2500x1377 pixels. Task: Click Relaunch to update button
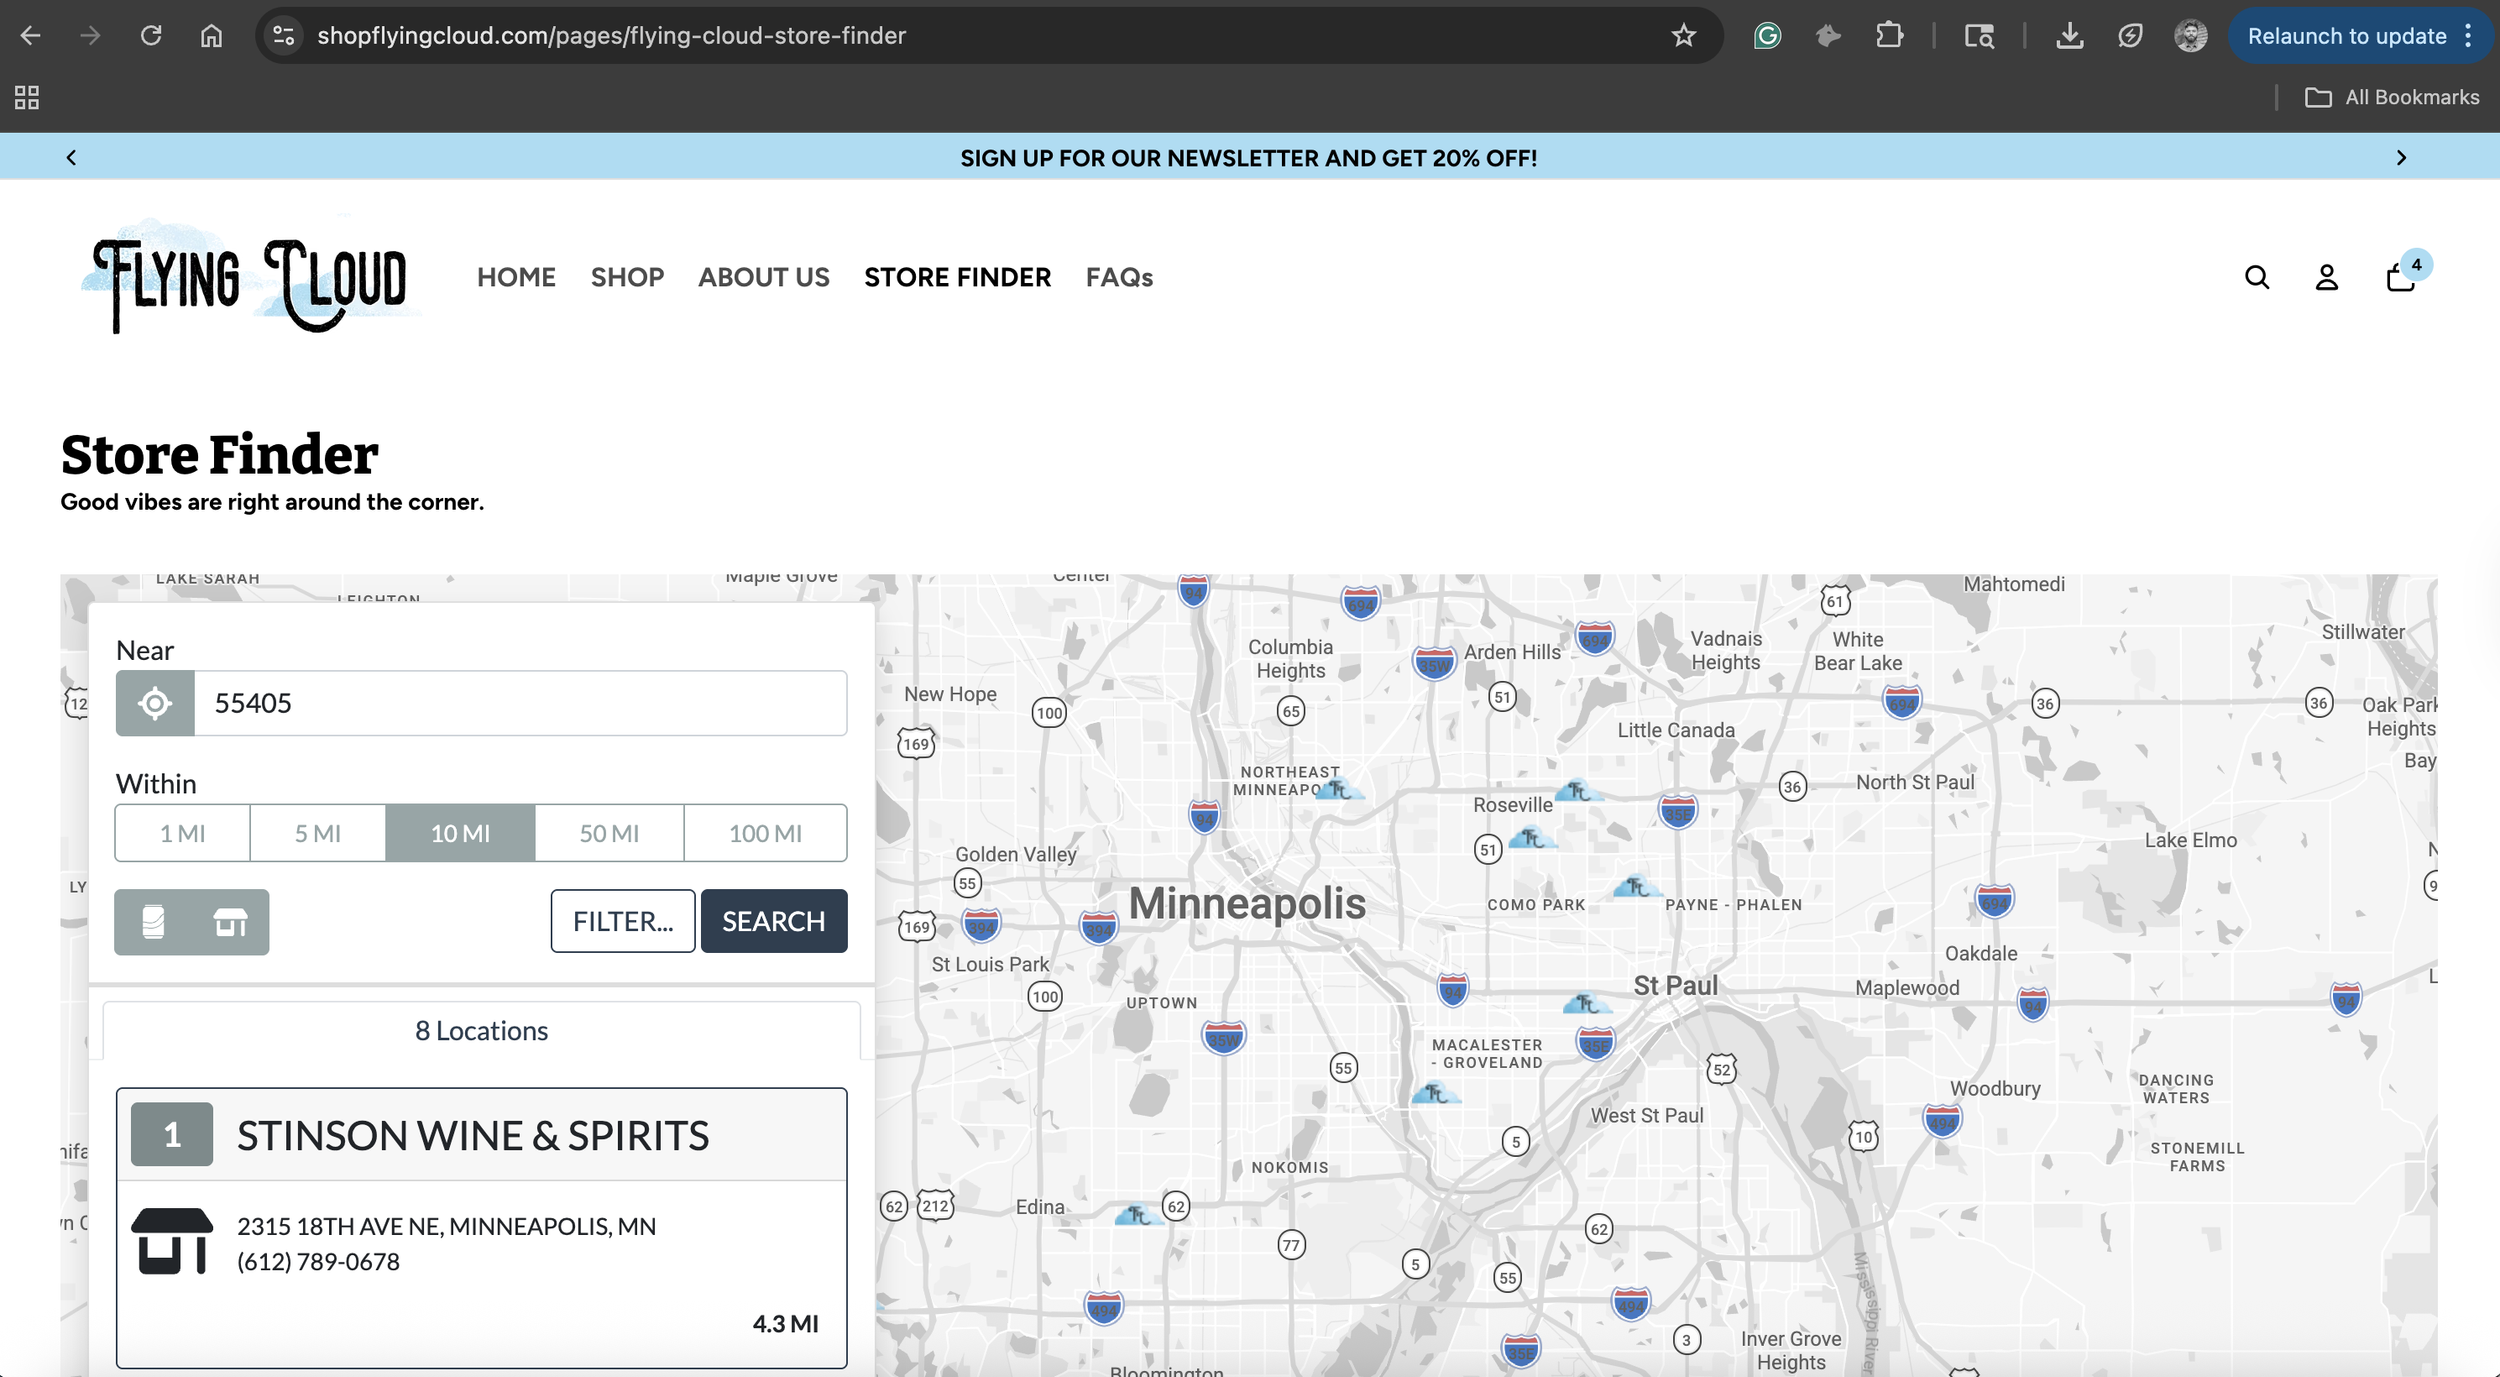[x=2346, y=36]
